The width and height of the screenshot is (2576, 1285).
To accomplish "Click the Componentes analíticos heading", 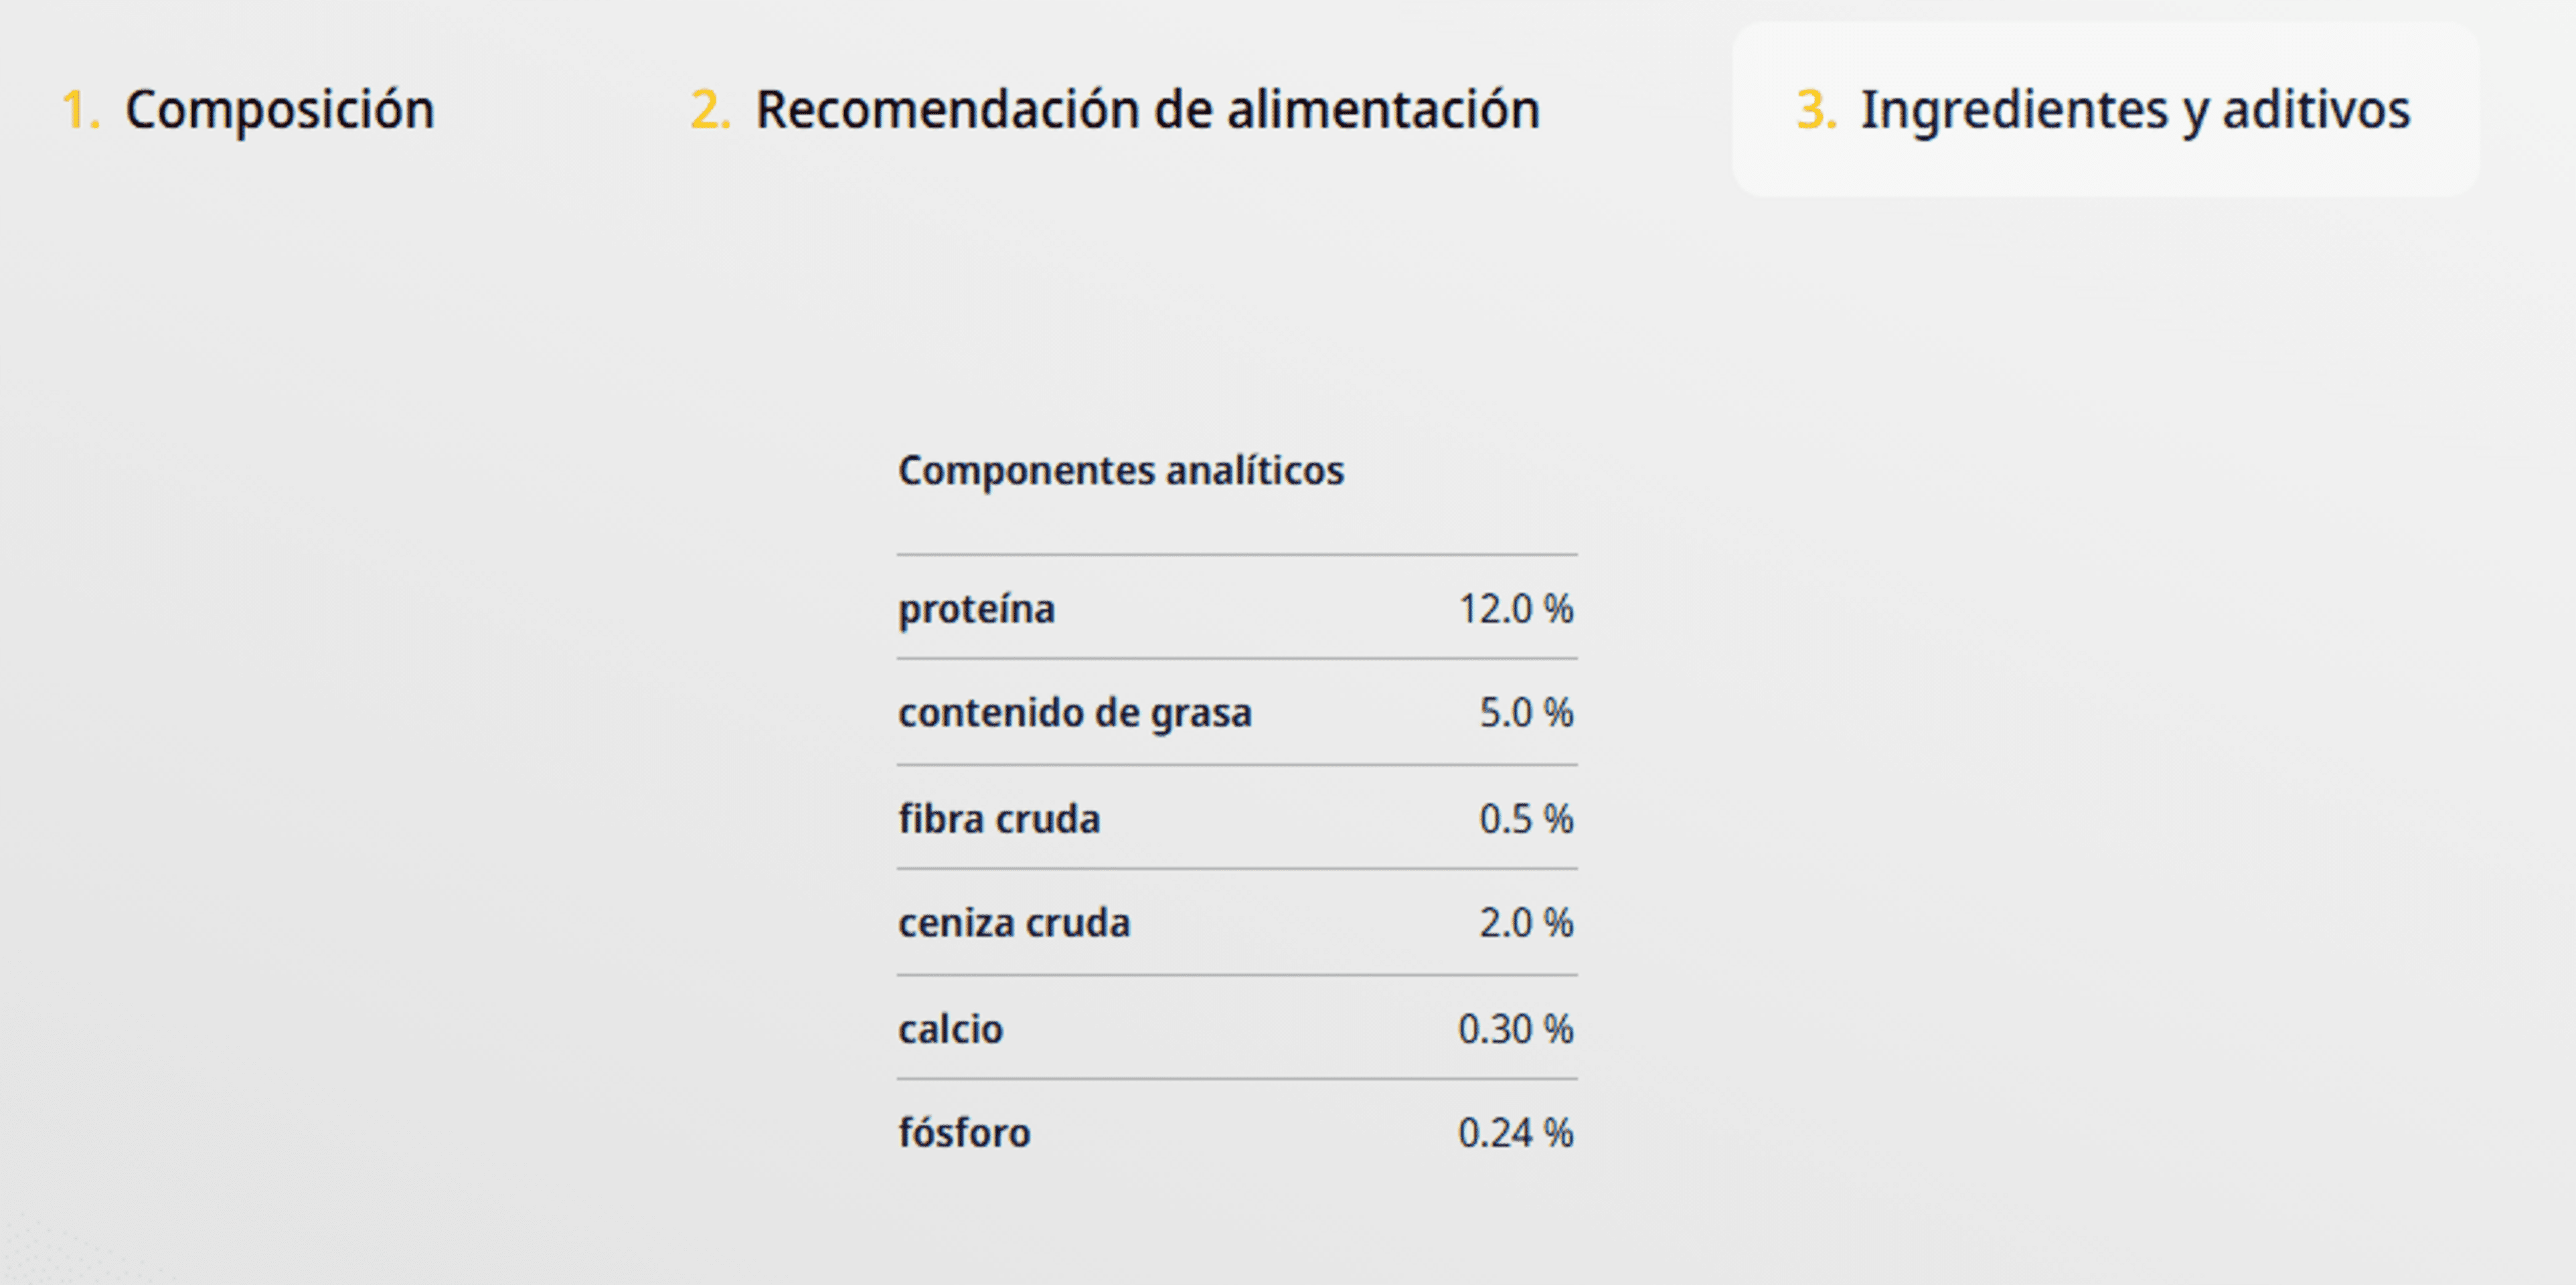I will pyautogui.click(x=1121, y=470).
